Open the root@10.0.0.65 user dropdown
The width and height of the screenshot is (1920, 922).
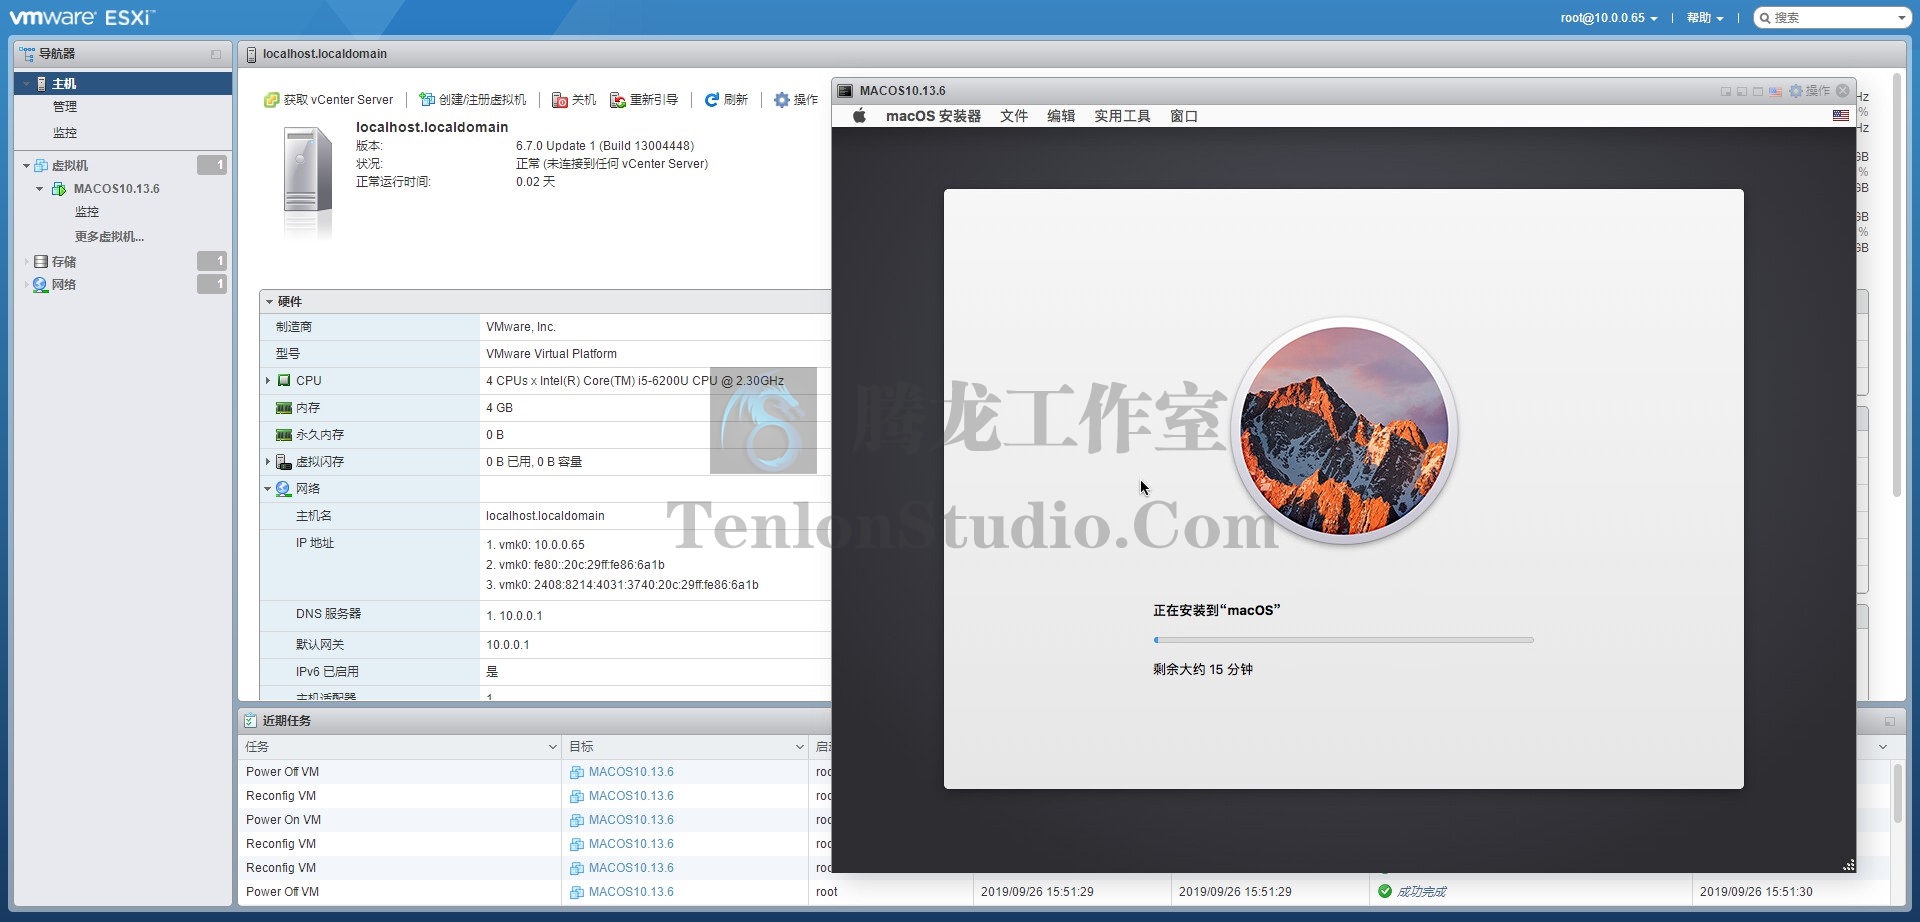pos(1609,18)
